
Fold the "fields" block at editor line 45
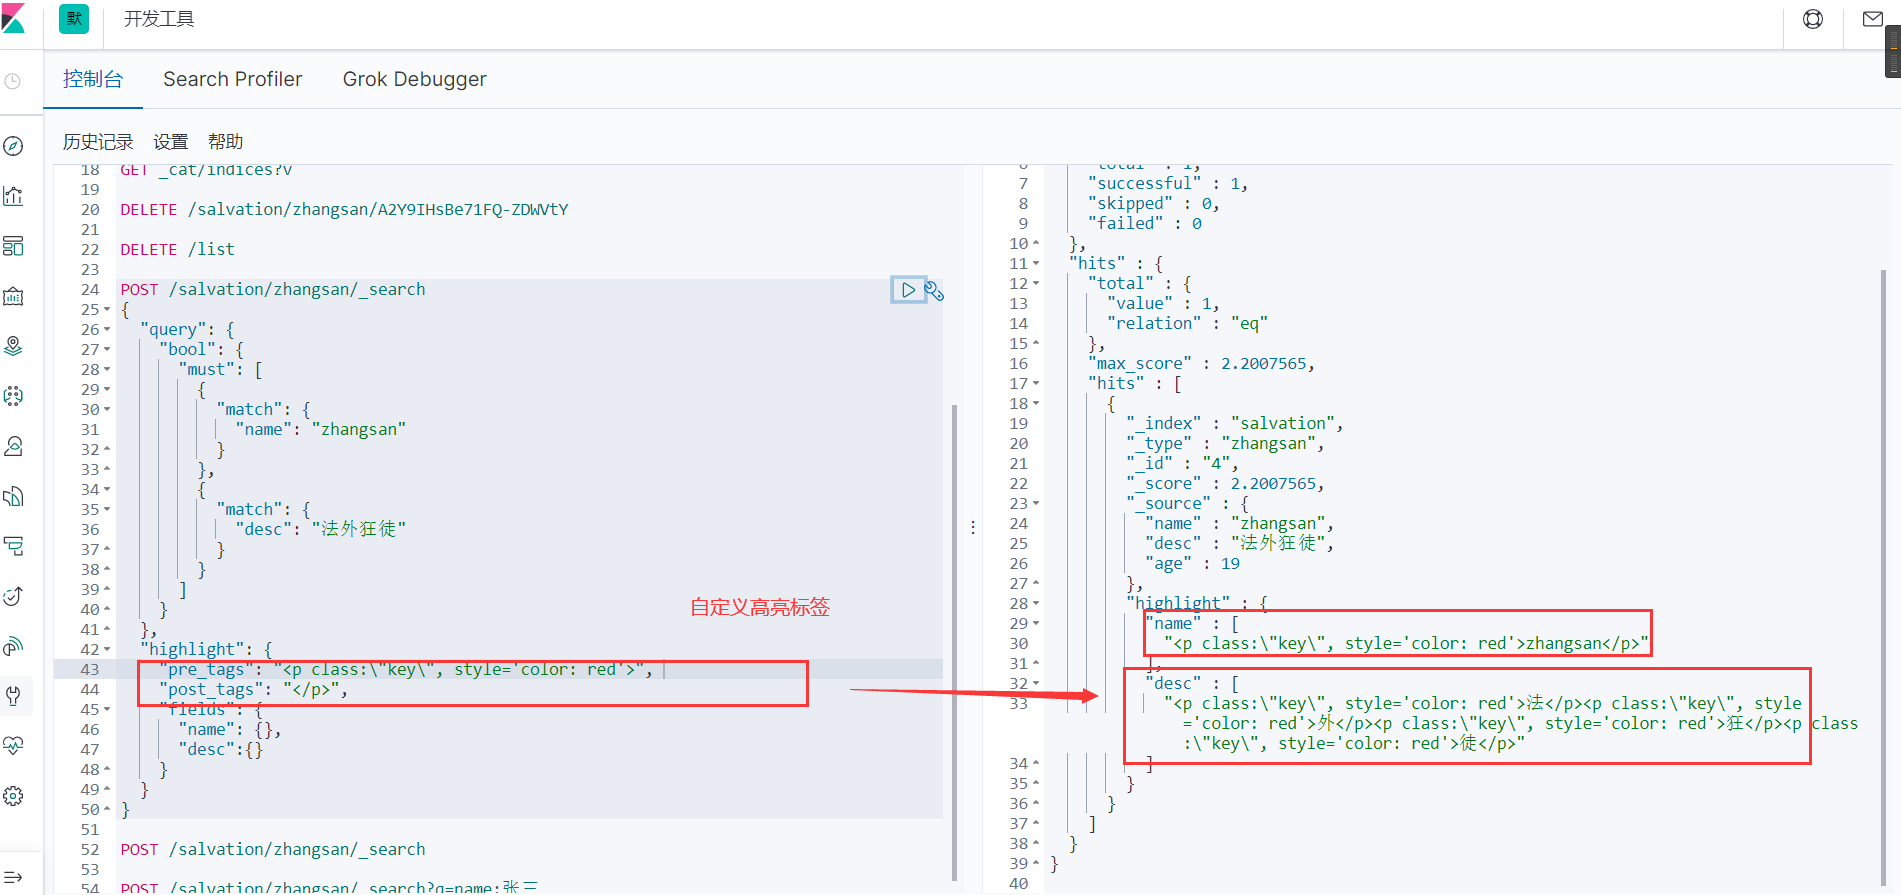[x=107, y=710]
